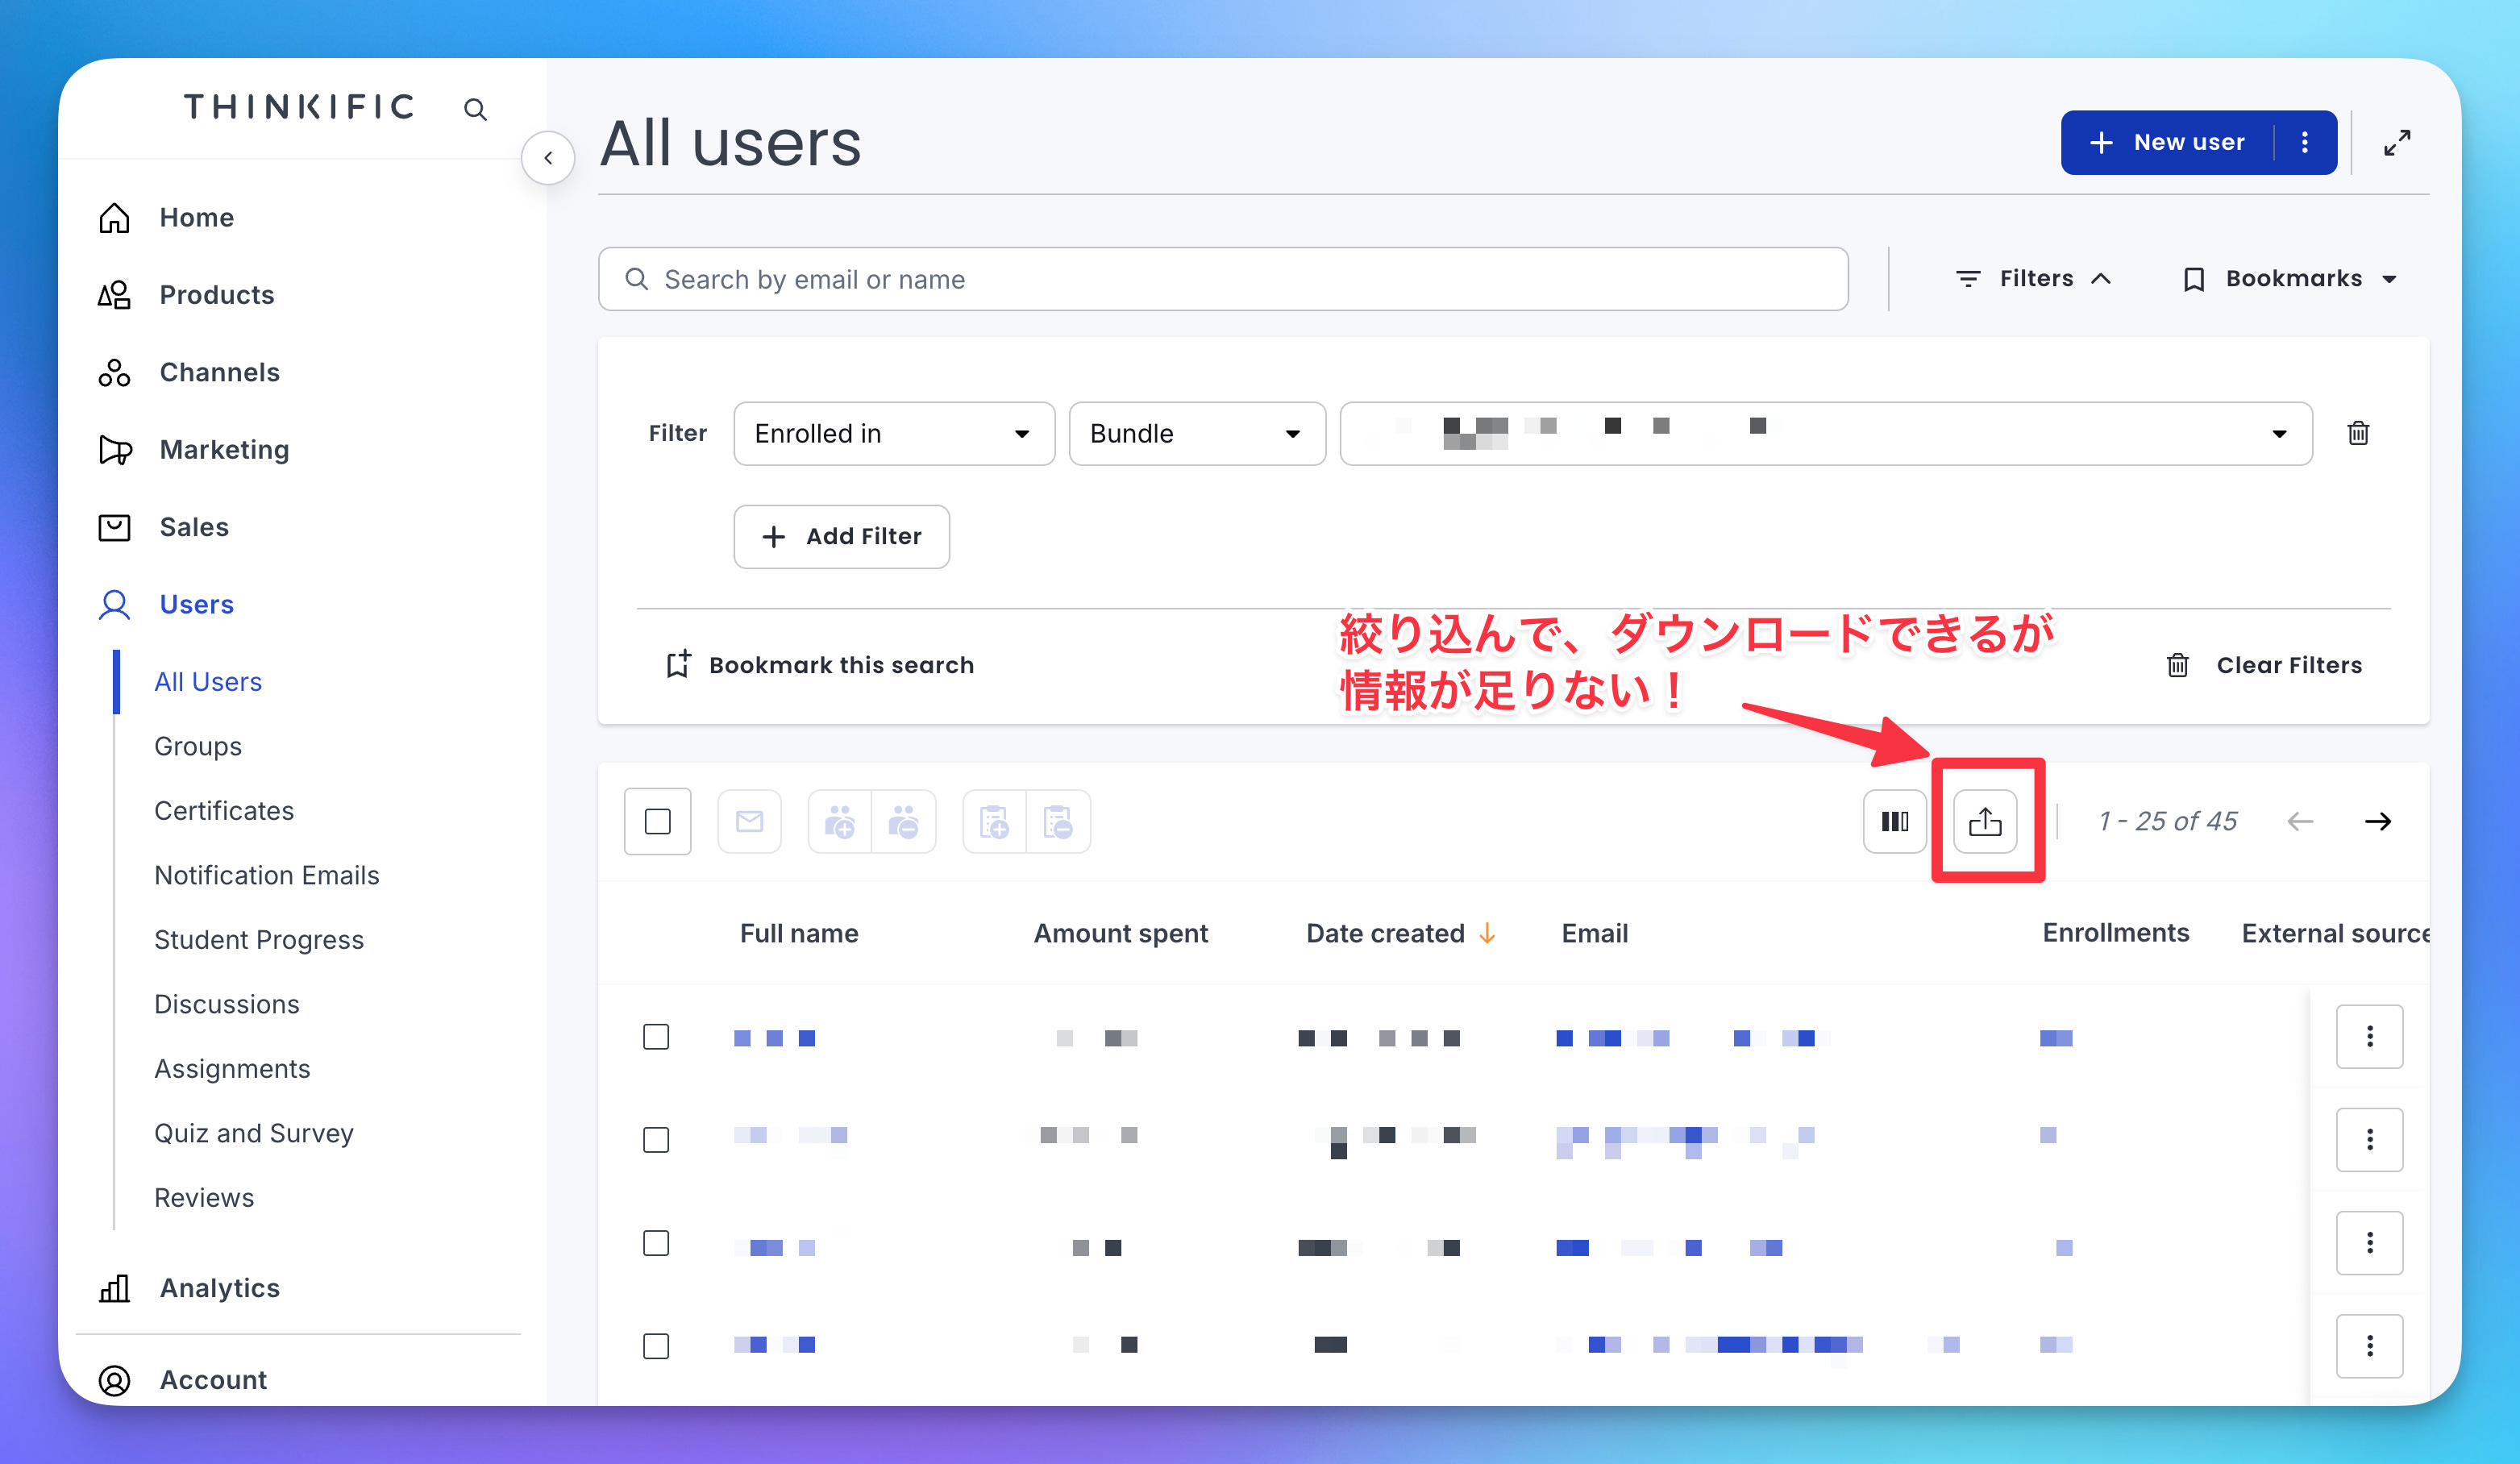Expand the Bookmarks dropdown

[x=2290, y=278]
